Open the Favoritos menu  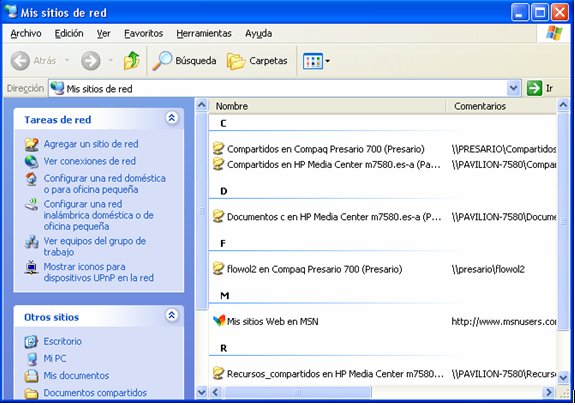[x=143, y=33]
